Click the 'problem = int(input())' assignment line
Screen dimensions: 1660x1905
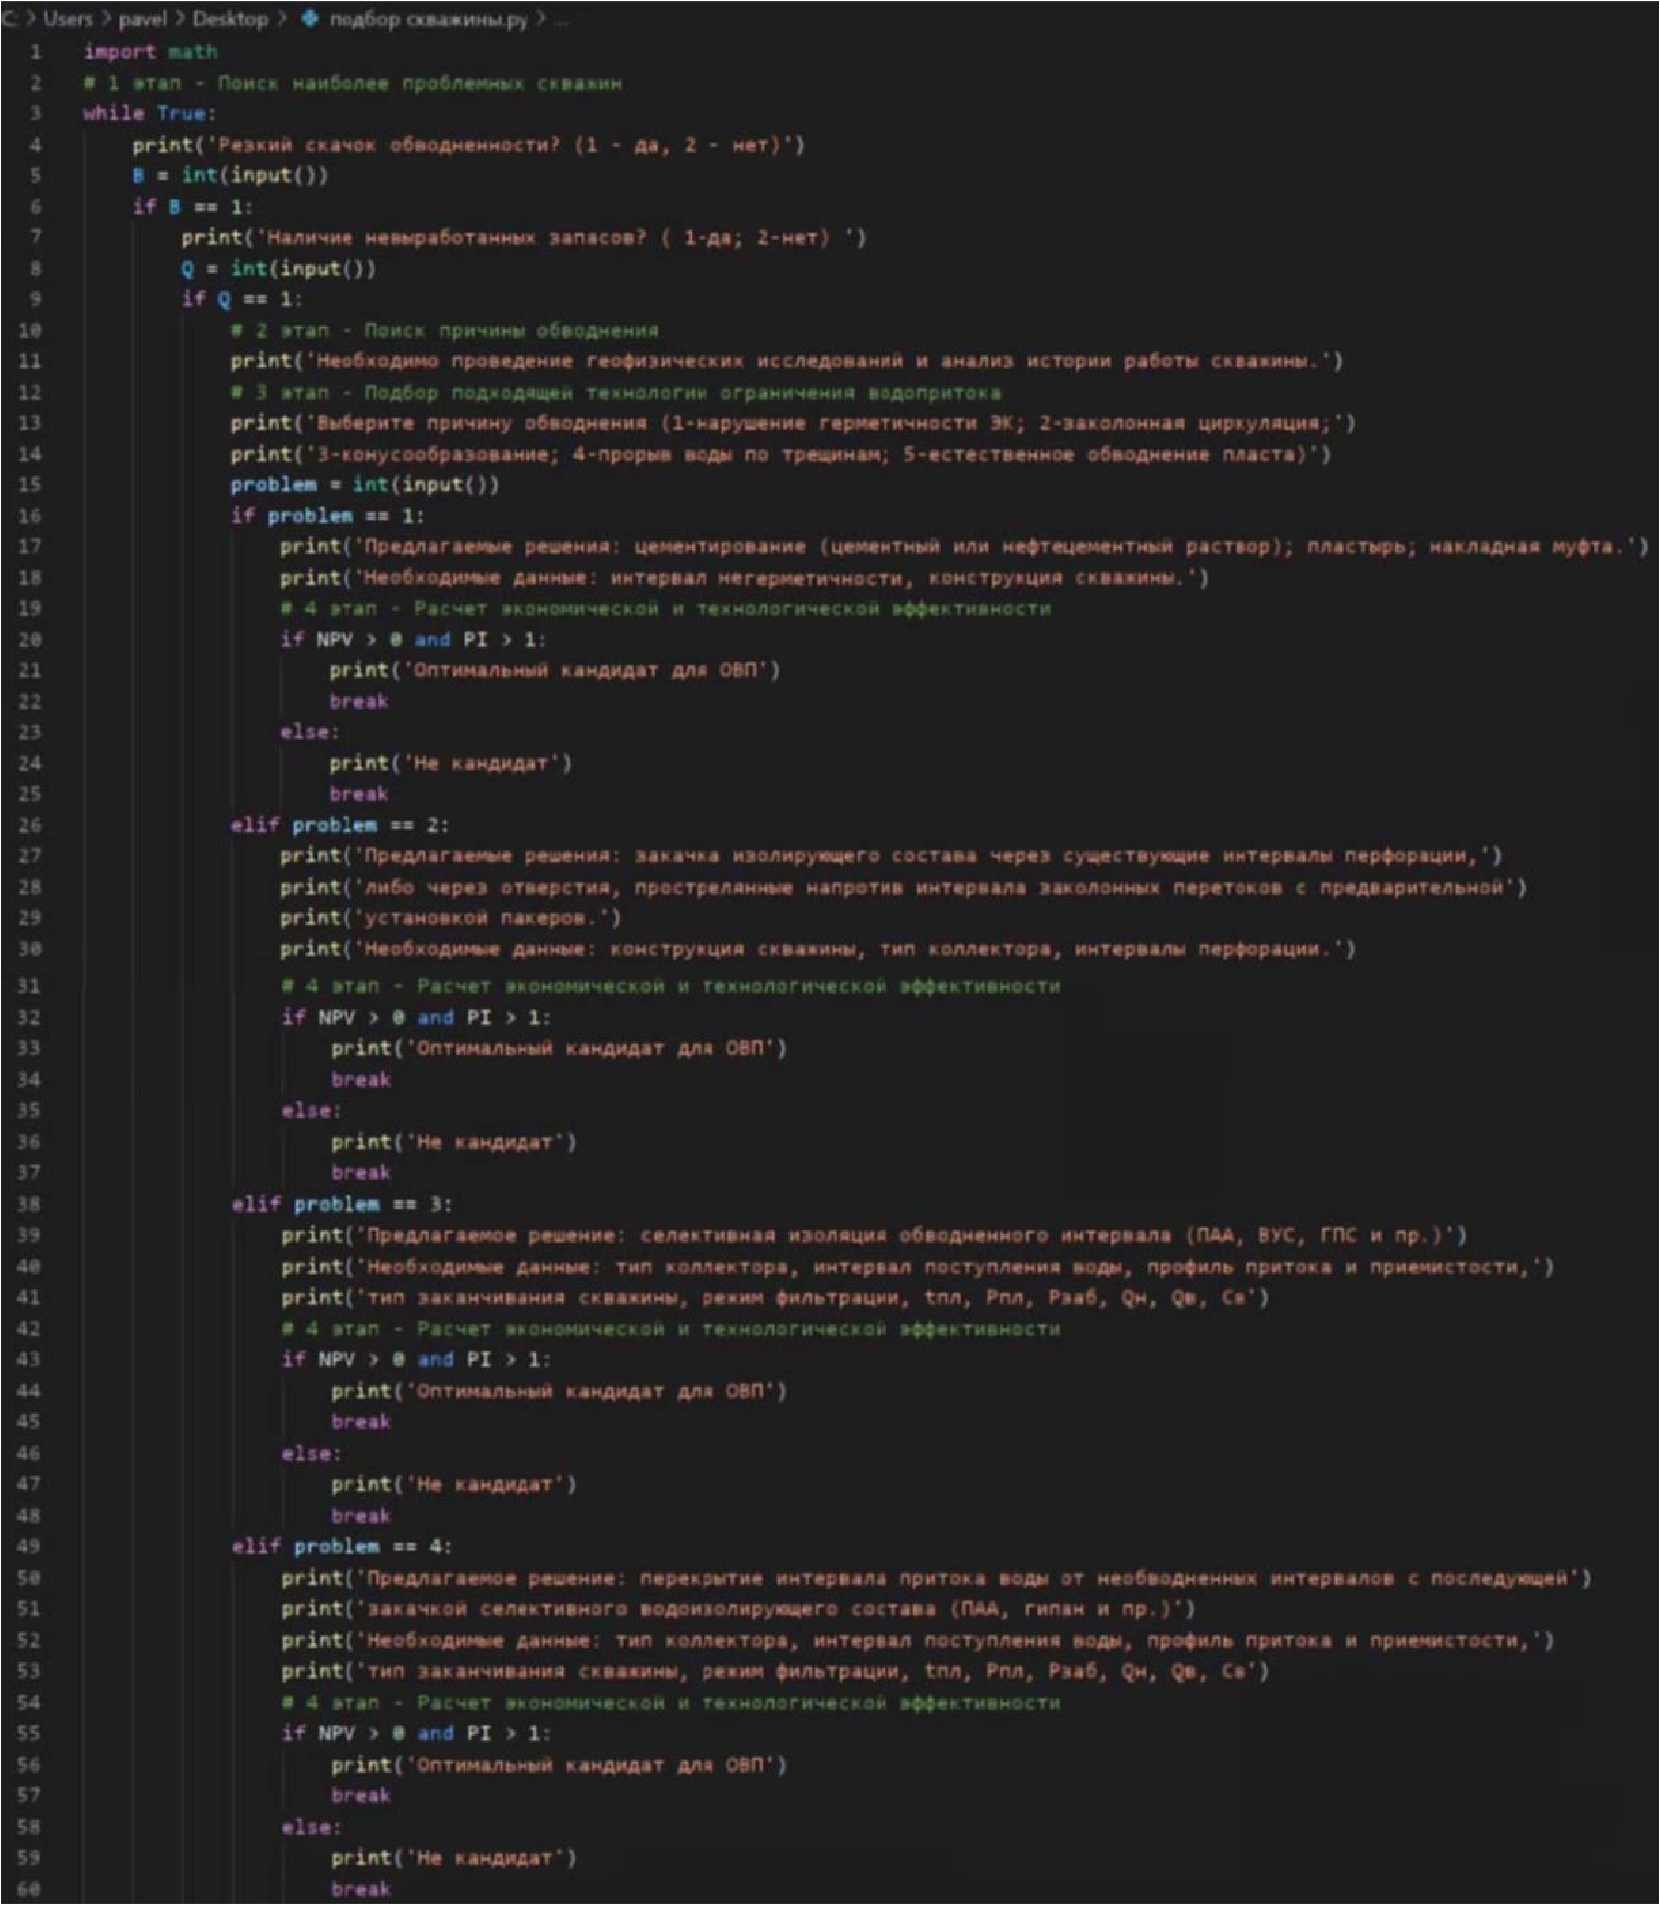tap(364, 485)
